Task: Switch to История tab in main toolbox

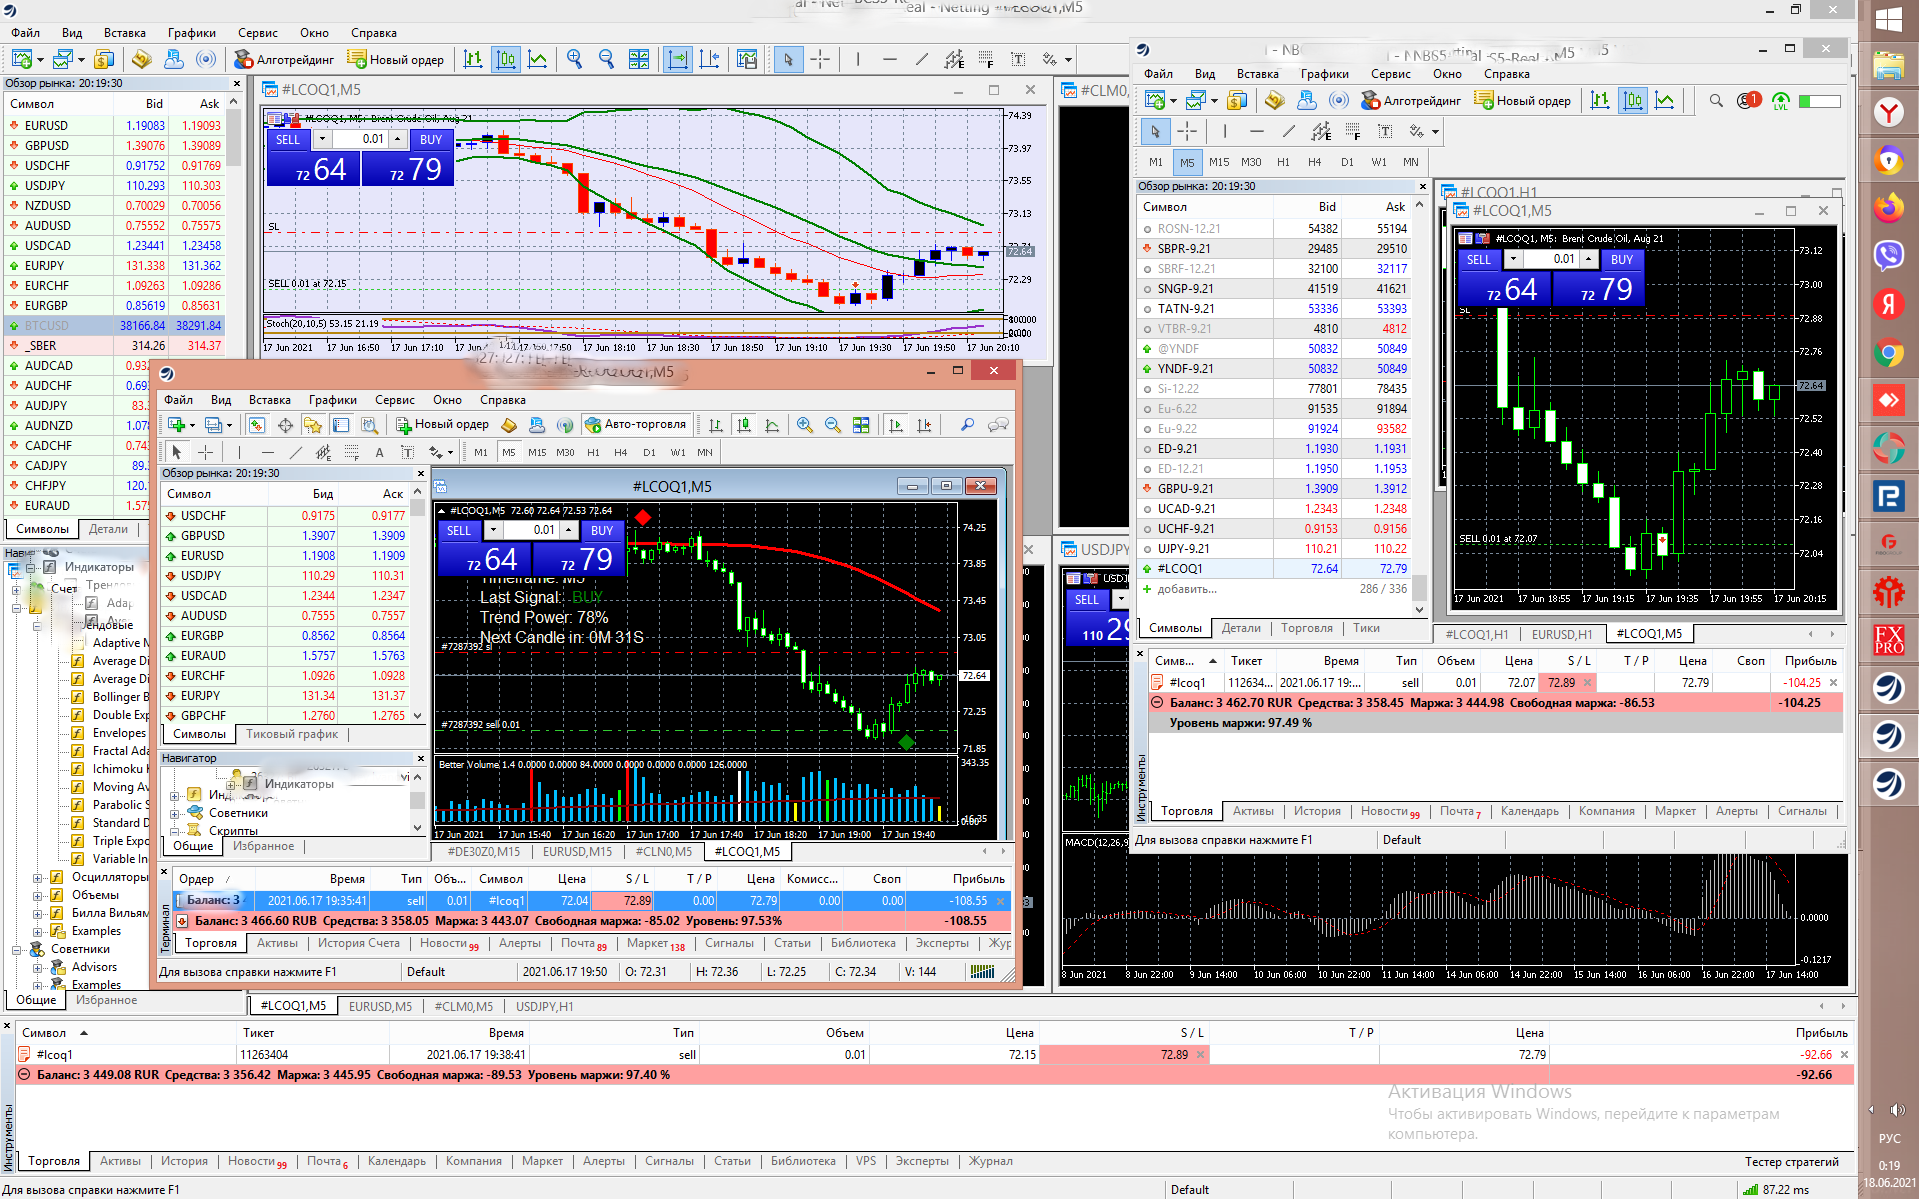Action: pos(185,1161)
